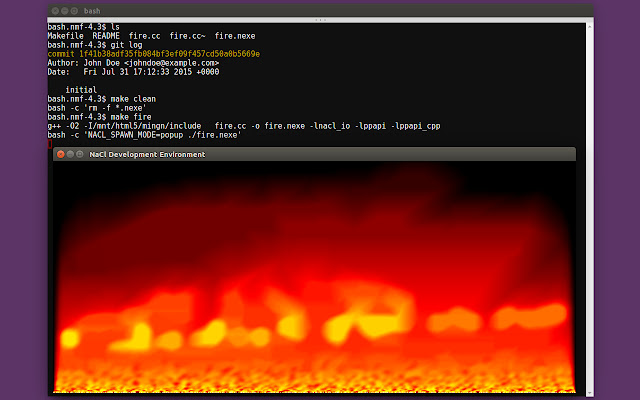Click the NACL_SPAWN_MODE=popup line
The height and width of the screenshot is (400, 640).
tap(144, 135)
